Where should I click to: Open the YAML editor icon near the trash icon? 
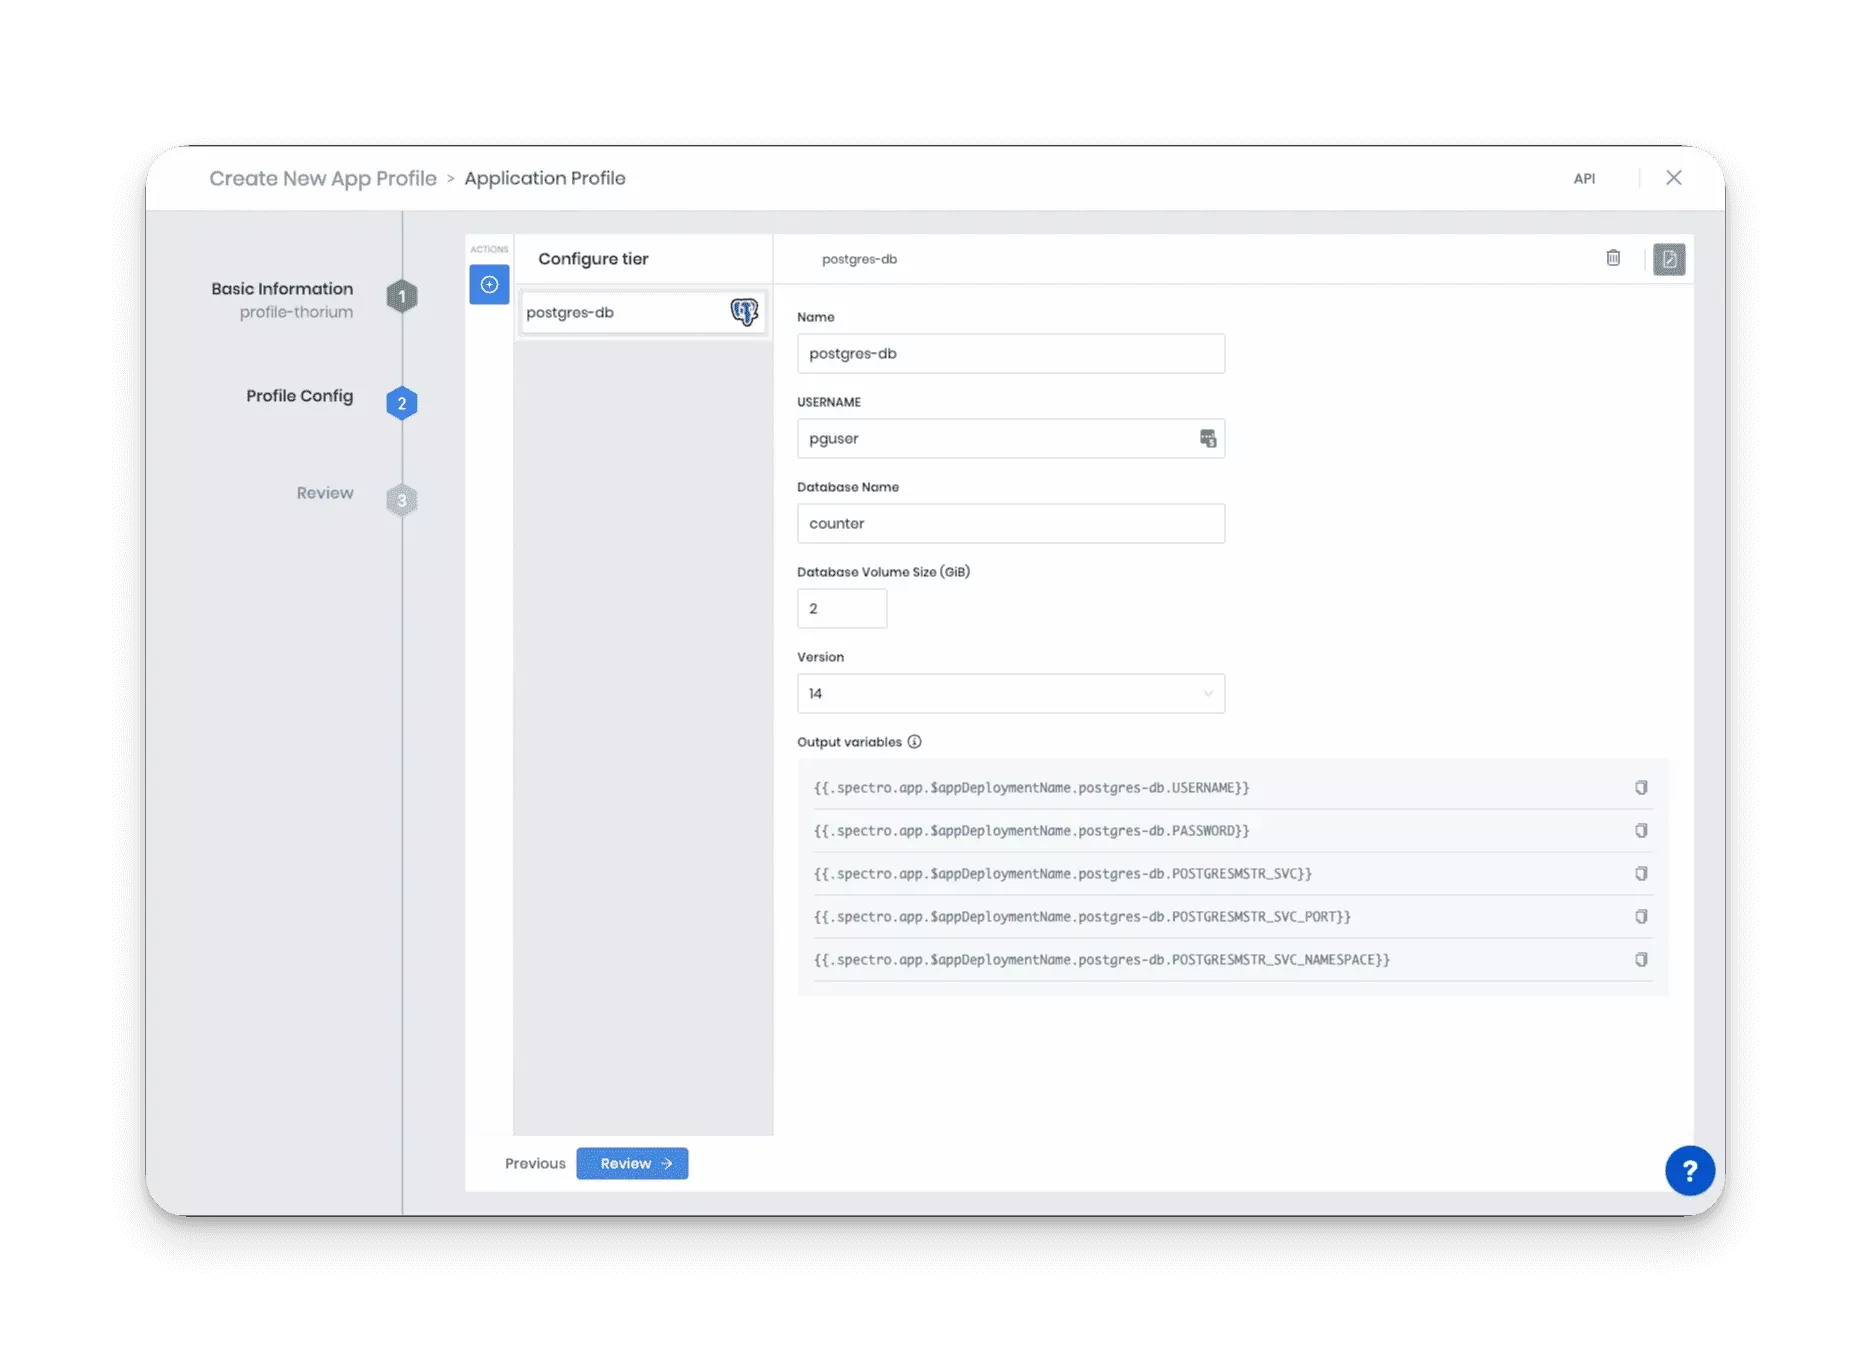point(1668,259)
